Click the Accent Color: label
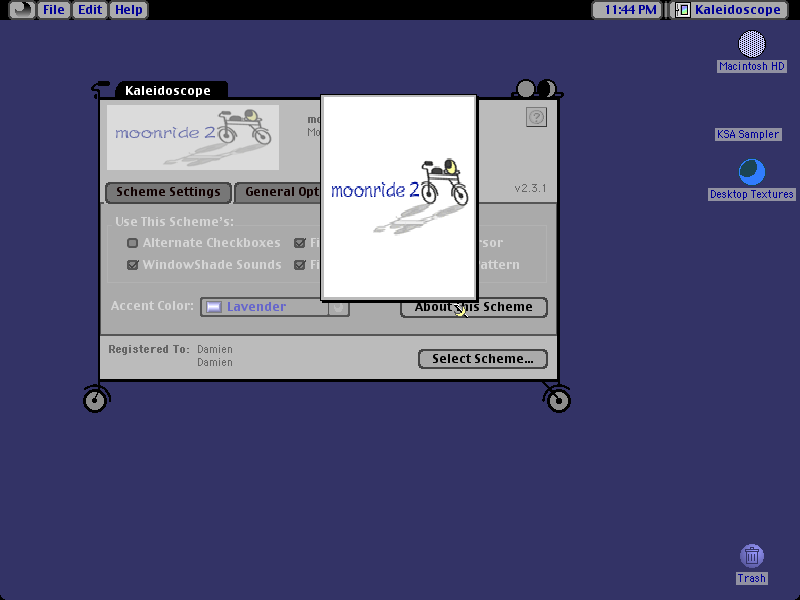 [152, 306]
